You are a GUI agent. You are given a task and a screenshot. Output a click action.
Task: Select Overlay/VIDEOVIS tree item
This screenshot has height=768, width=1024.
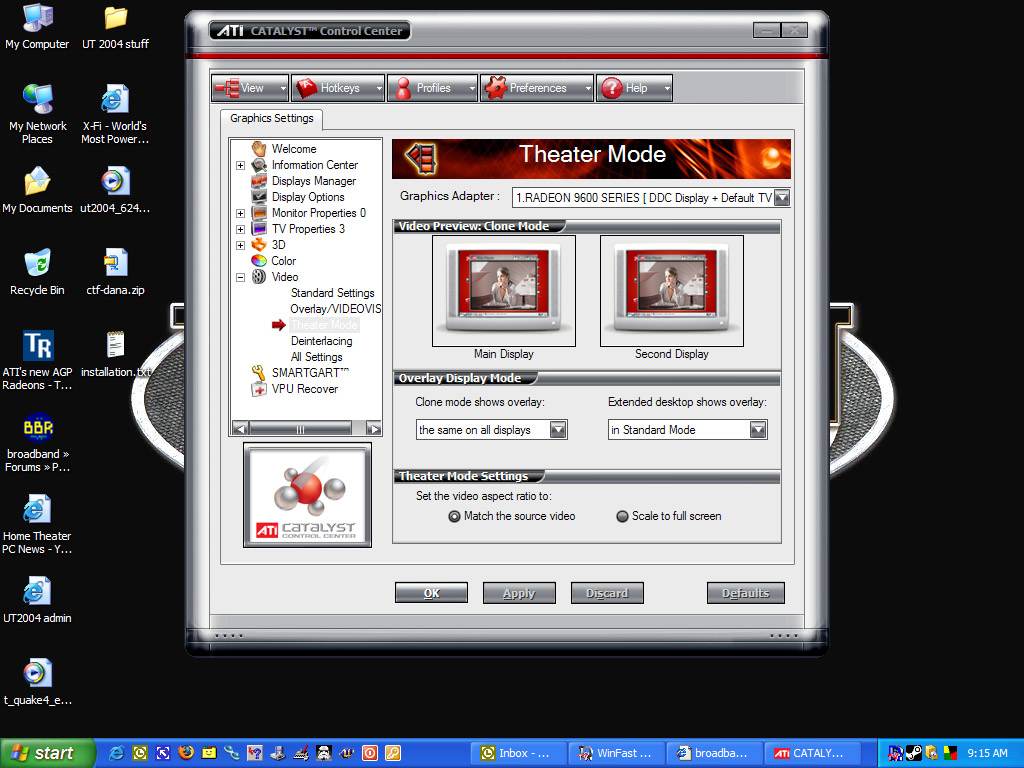click(336, 309)
